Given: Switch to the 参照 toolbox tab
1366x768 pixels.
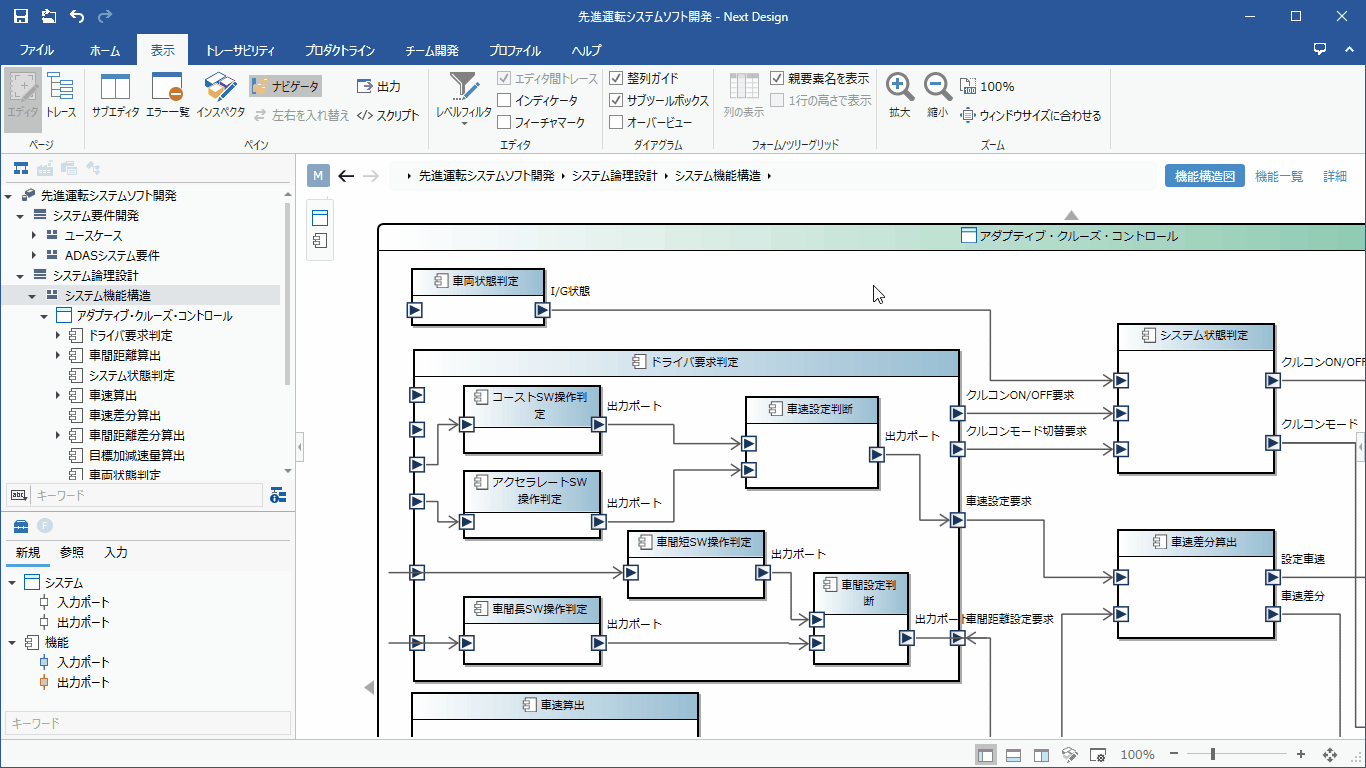Looking at the screenshot, I should [72, 553].
